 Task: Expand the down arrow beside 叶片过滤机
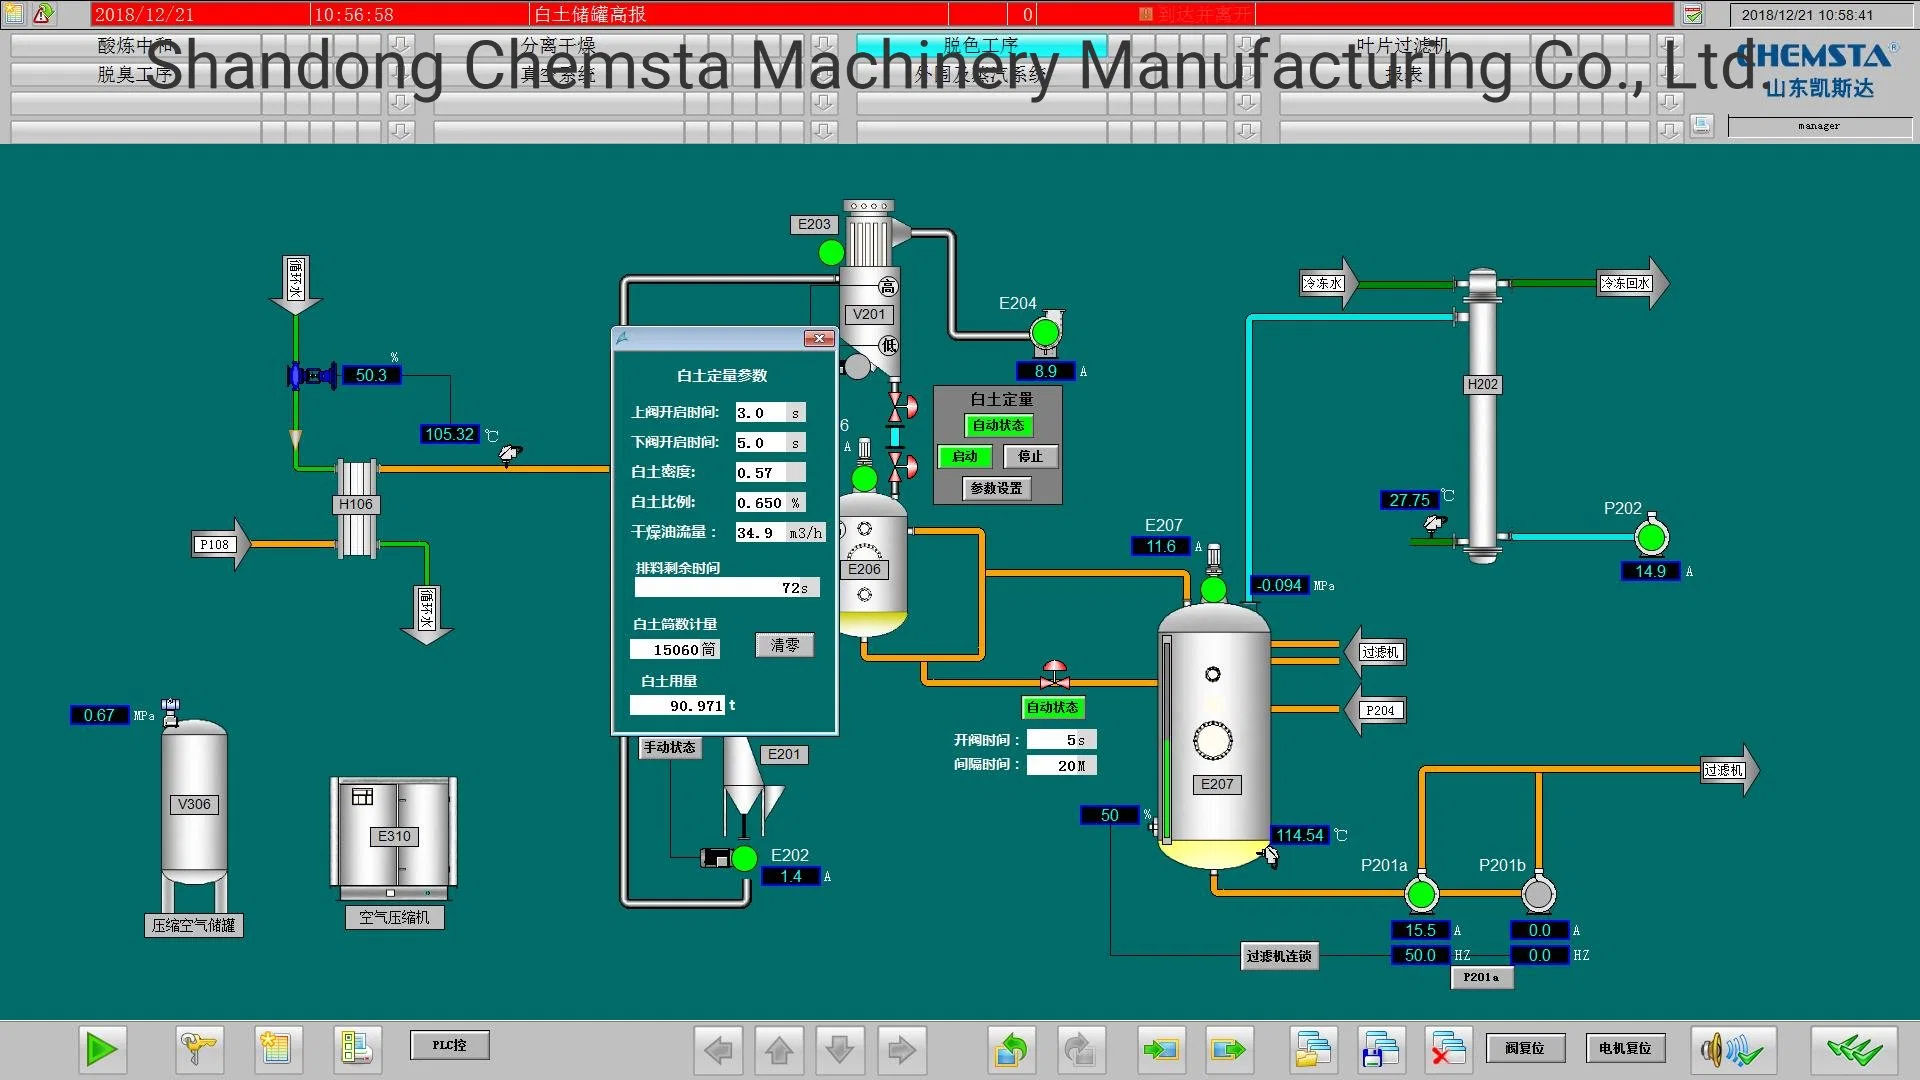(x=1669, y=46)
